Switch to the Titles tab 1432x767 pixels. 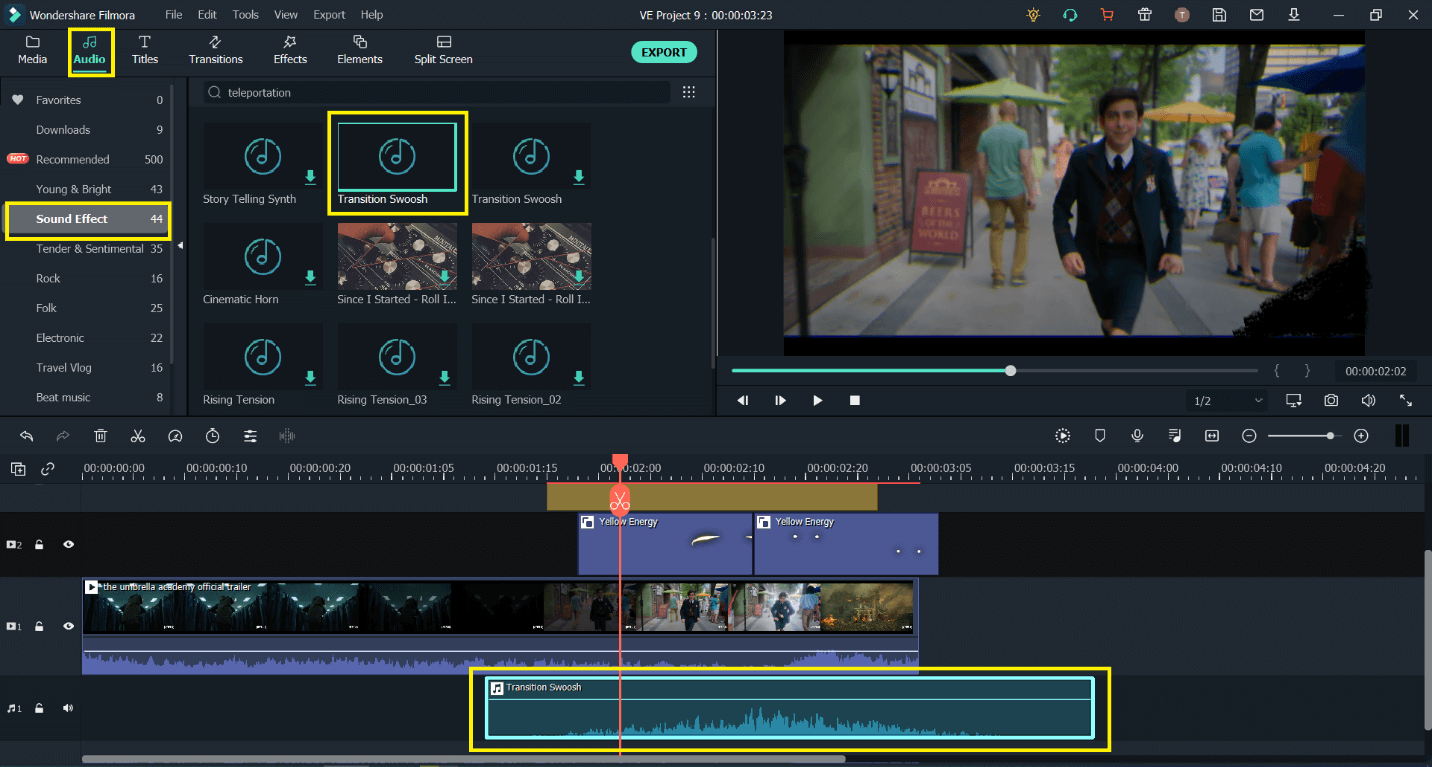tap(145, 50)
